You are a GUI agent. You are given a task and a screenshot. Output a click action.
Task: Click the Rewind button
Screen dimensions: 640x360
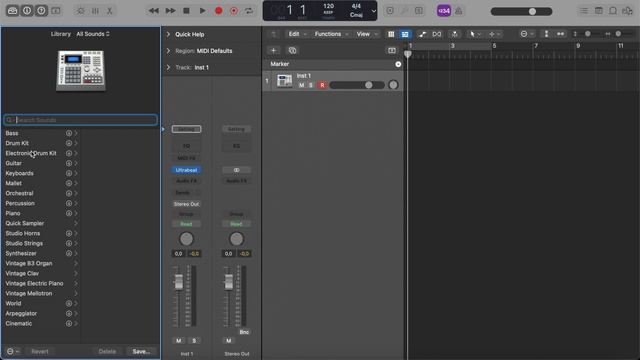(x=153, y=11)
